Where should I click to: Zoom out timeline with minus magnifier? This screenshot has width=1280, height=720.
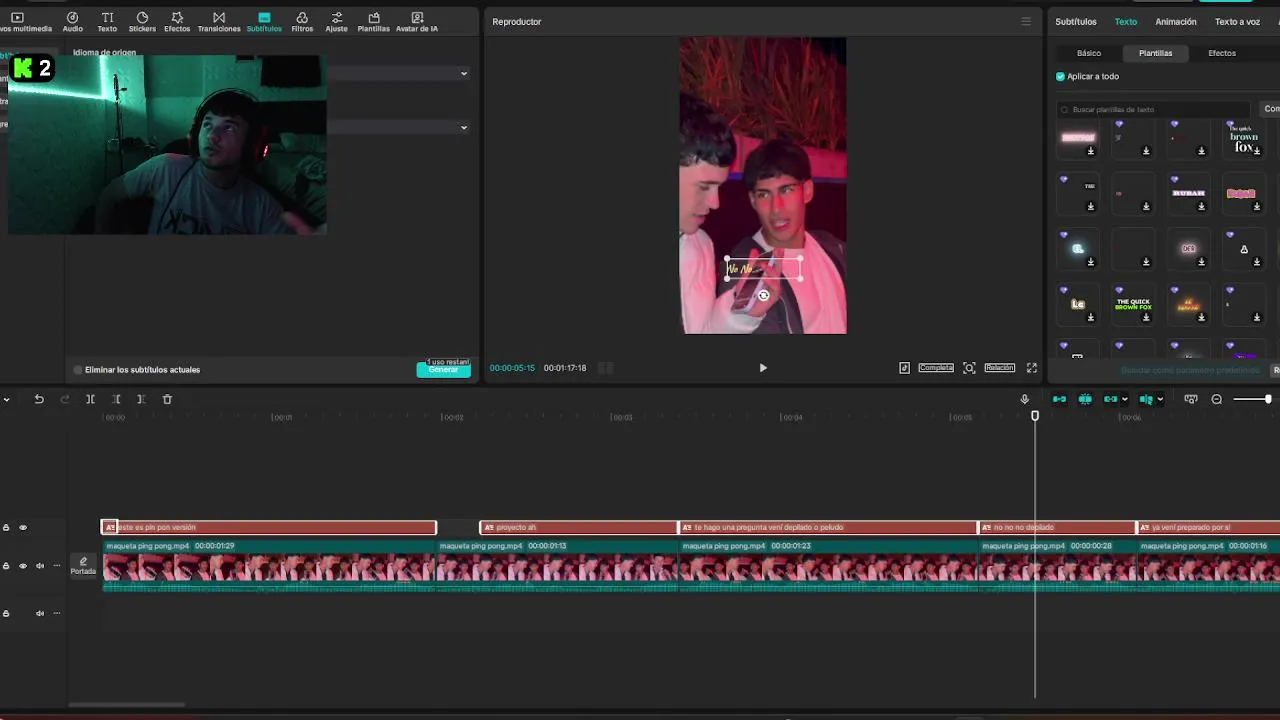coord(1217,399)
